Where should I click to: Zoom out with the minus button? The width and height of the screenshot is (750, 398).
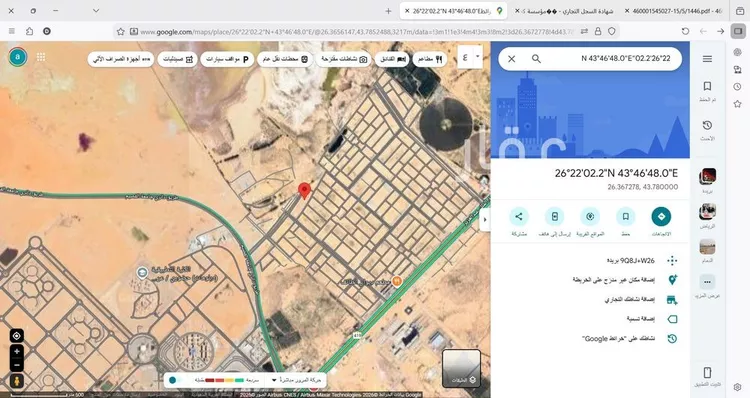(x=17, y=365)
